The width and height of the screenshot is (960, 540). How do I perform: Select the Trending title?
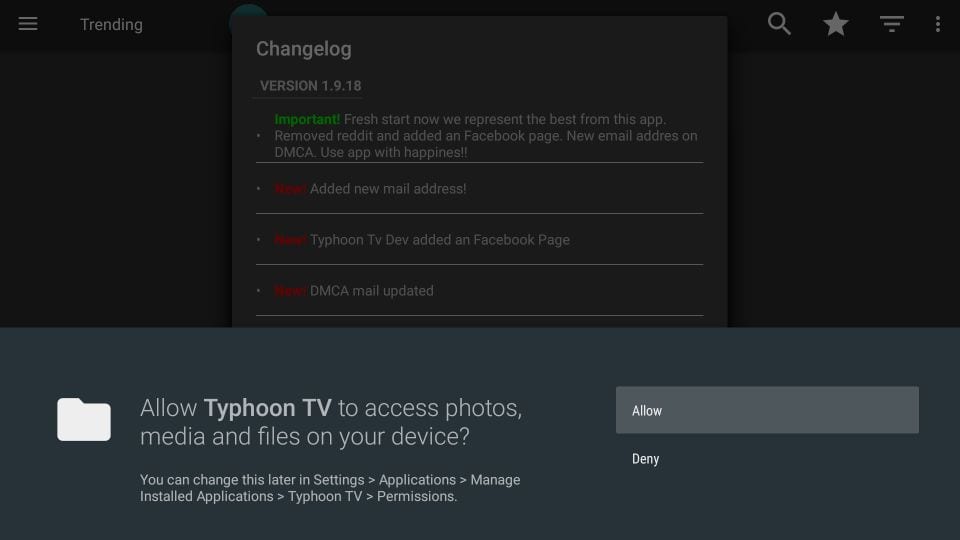pos(111,24)
